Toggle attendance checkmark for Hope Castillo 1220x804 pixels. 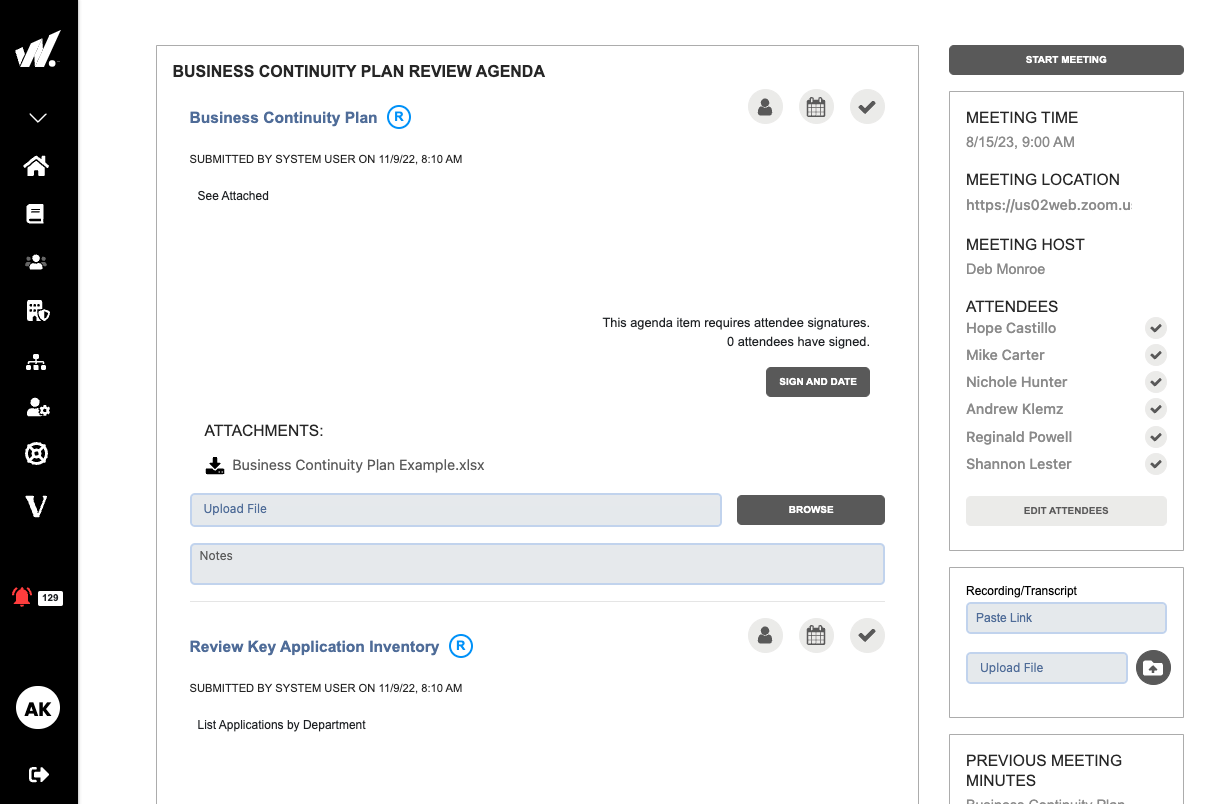coord(1155,328)
